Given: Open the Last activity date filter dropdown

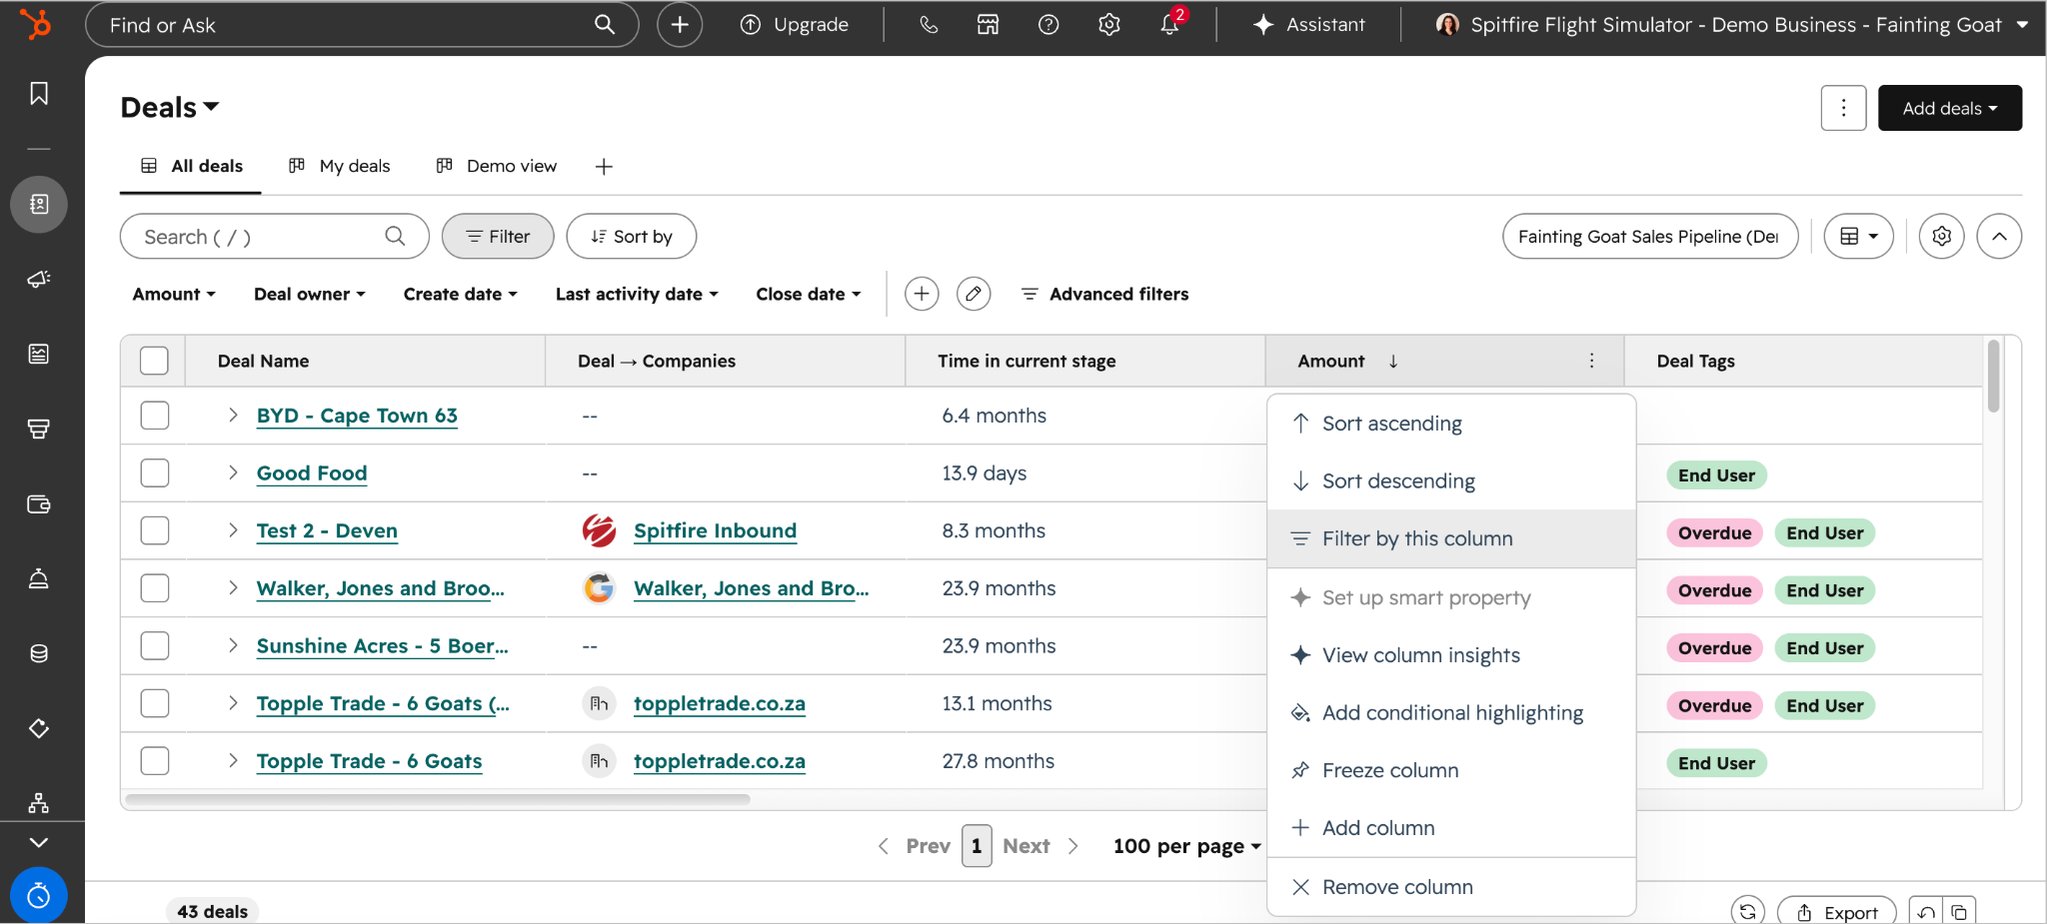Looking at the screenshot, I should click(x=637, y=294).
